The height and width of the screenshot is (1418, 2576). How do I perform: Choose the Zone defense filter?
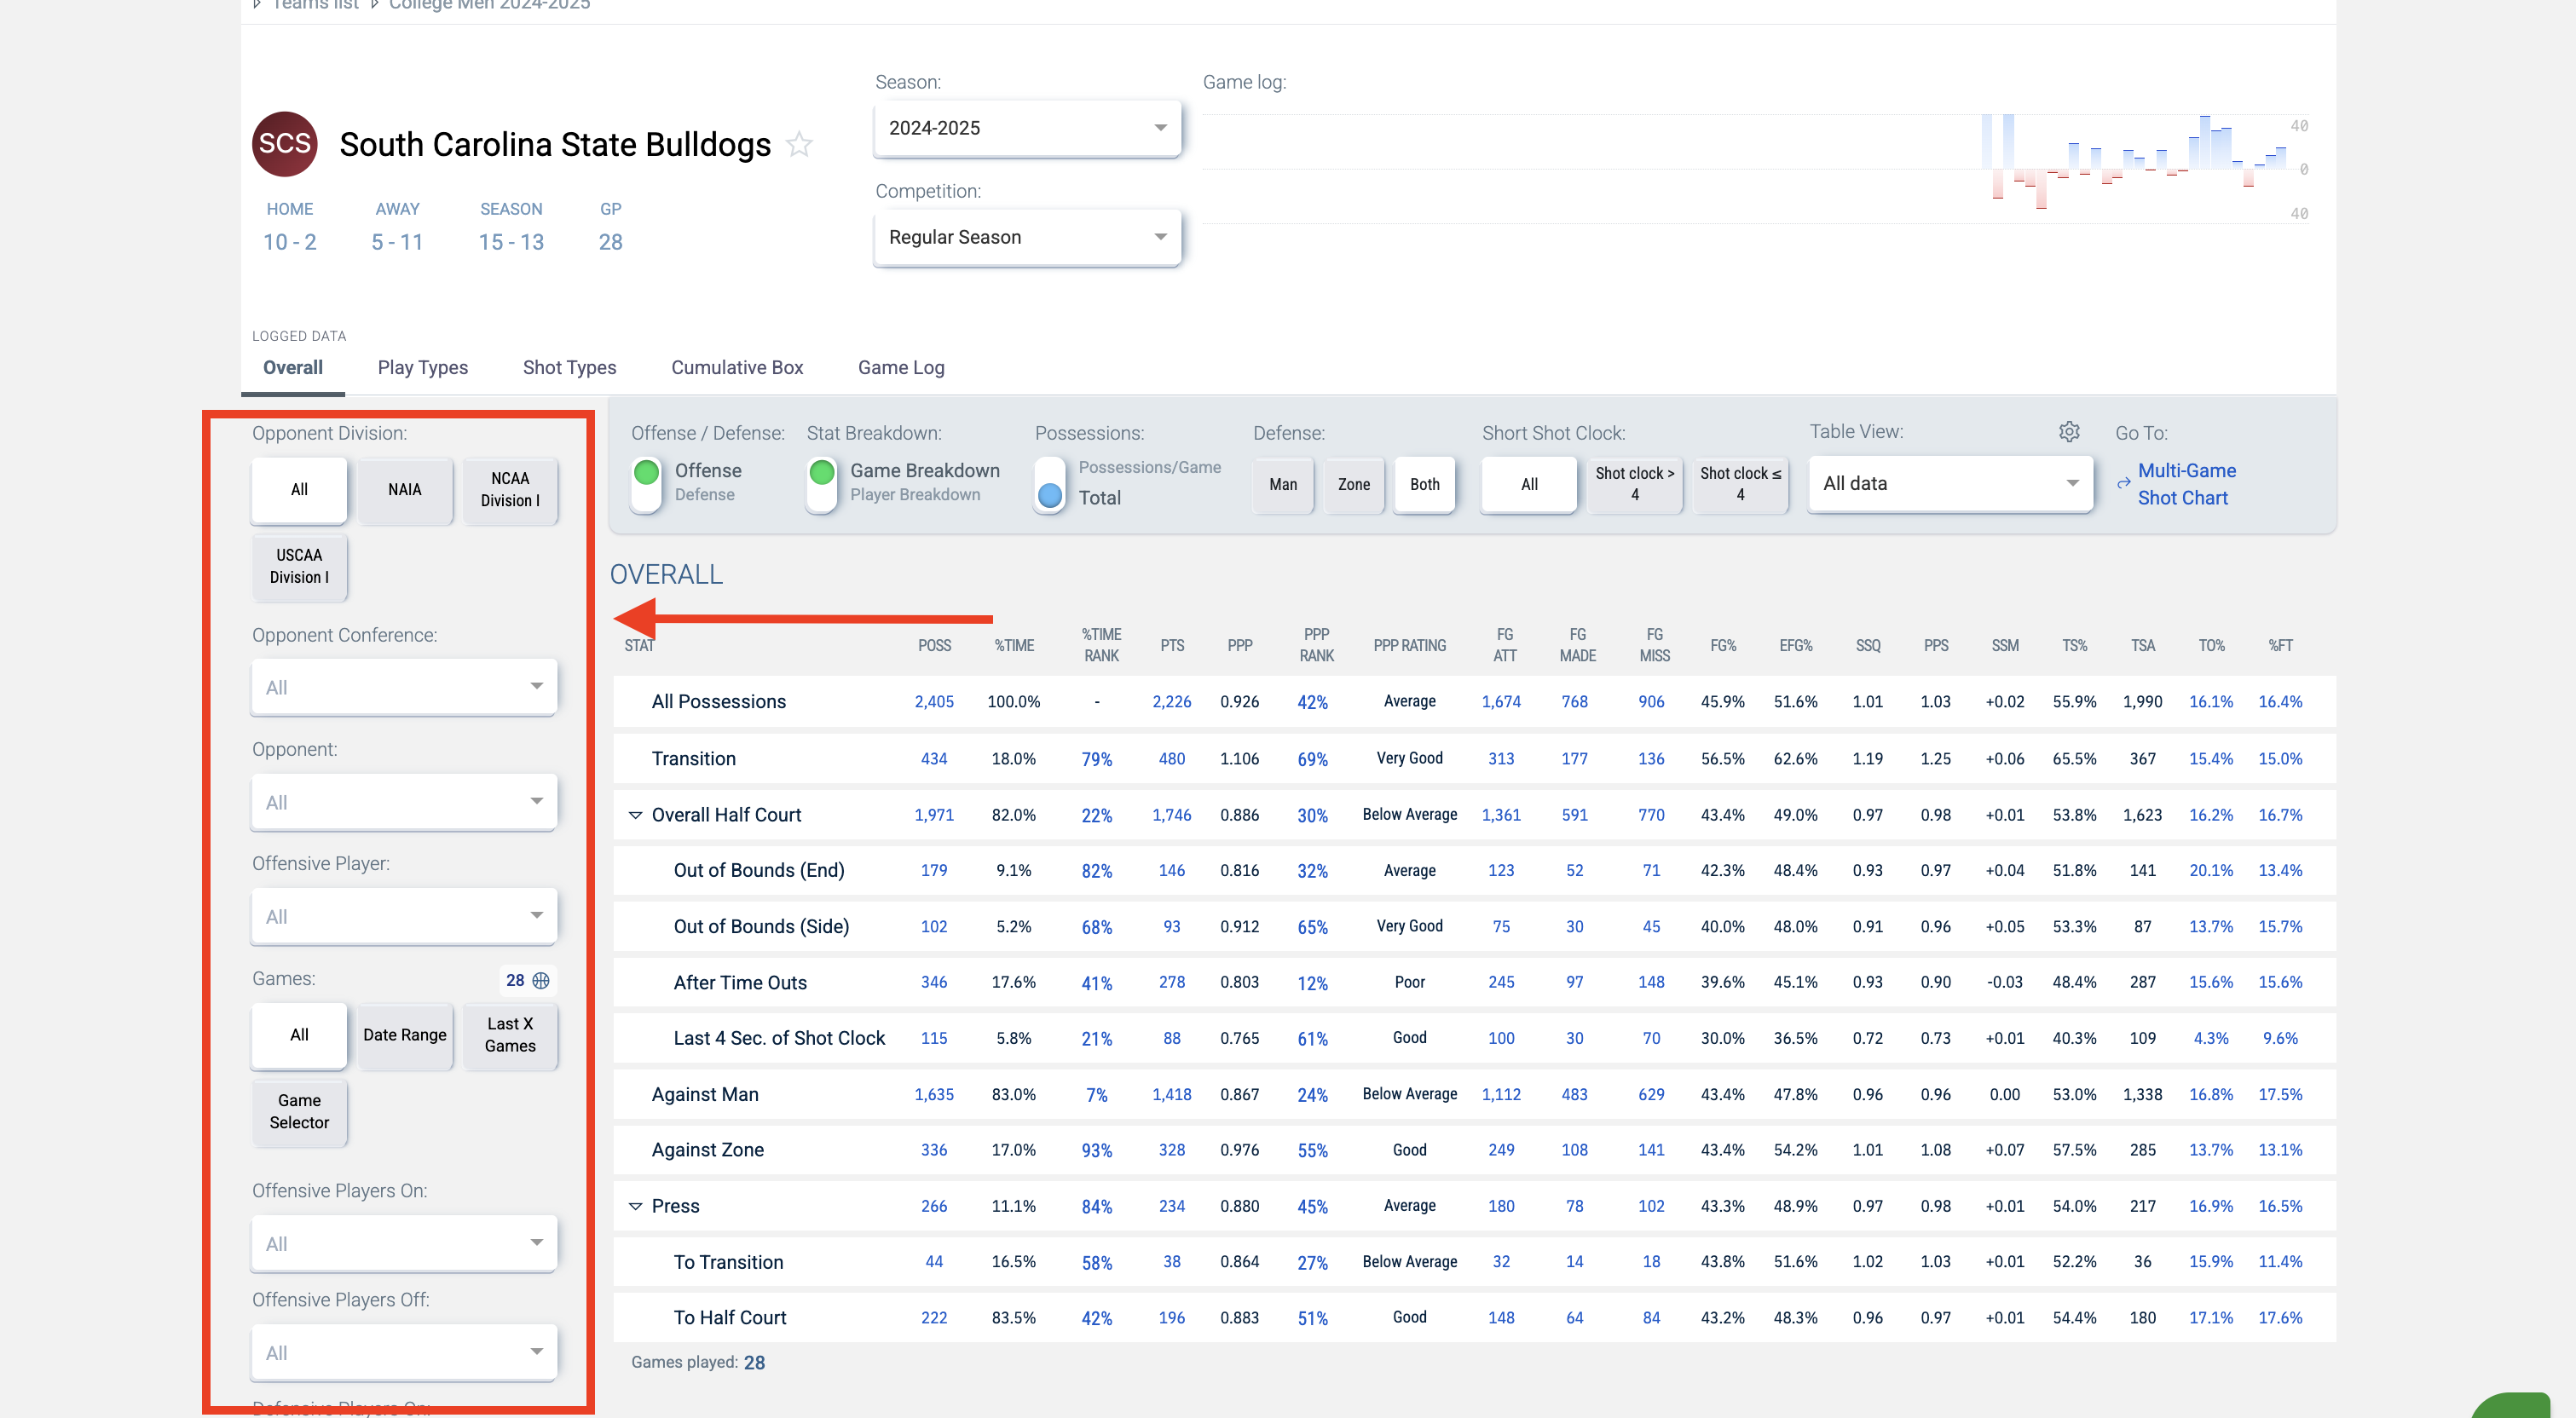point(1353,484)
